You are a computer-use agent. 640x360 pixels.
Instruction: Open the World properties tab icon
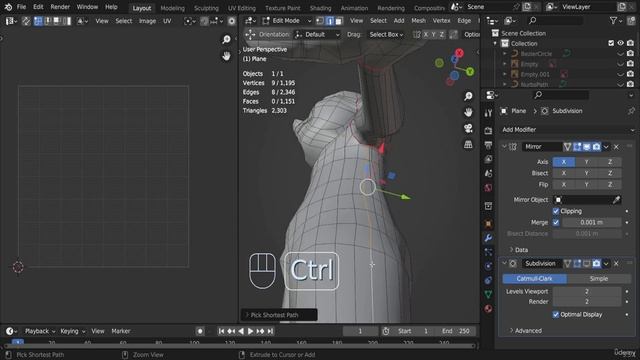coord(488,188)
